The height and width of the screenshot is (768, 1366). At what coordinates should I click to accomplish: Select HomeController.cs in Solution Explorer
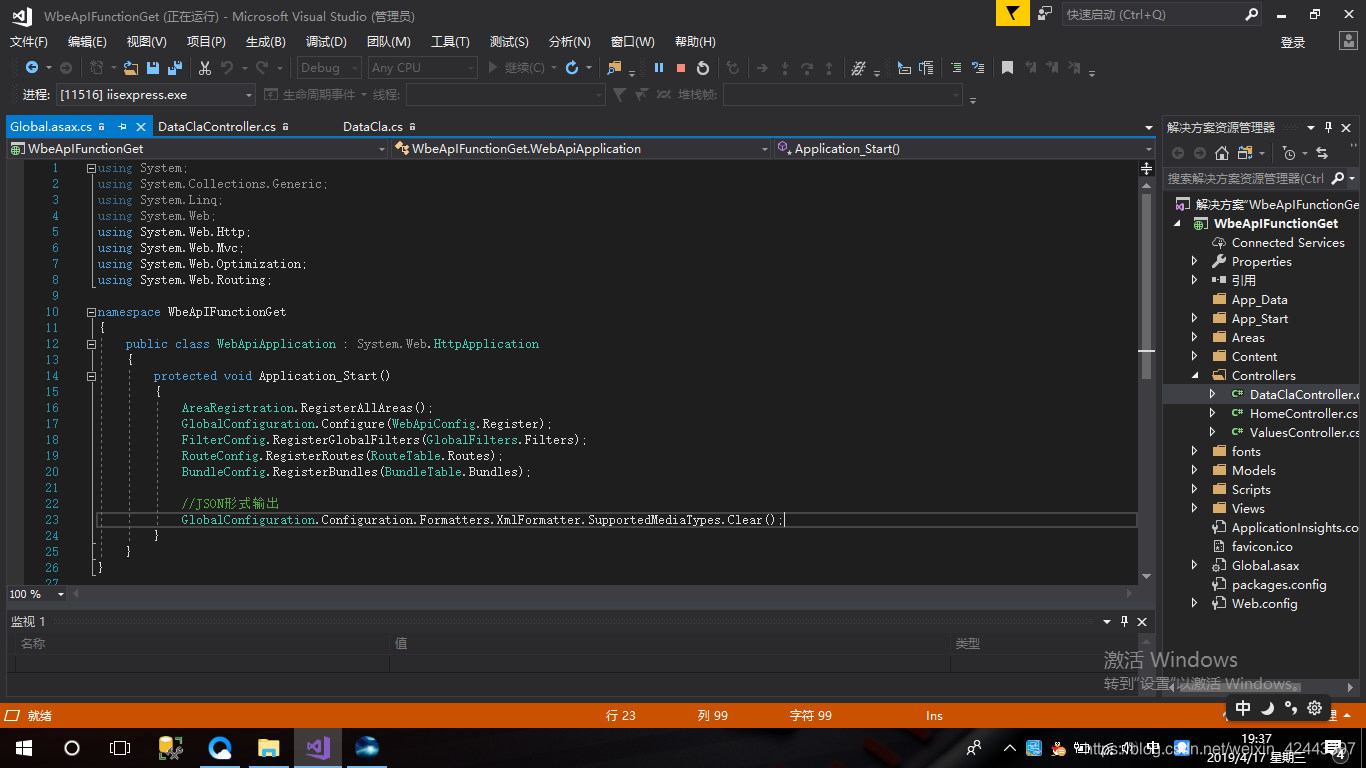click(x=1303, y=414)
